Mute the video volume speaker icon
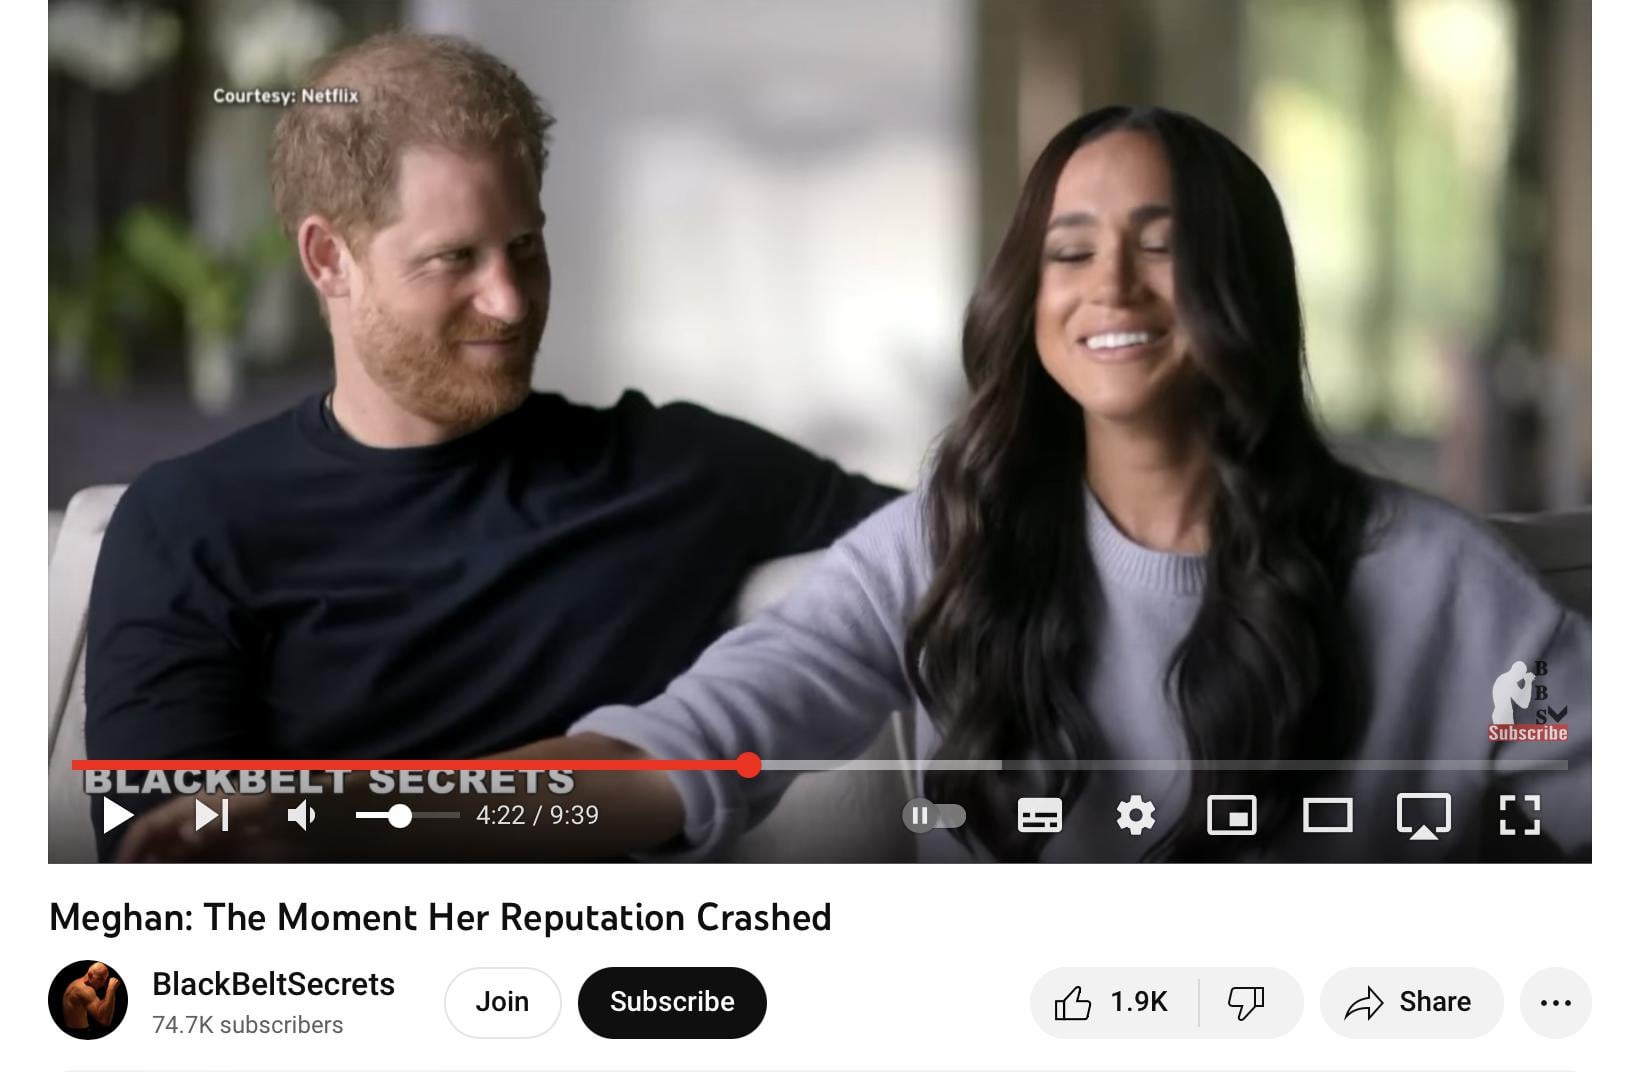Screen dimensions: 1640x1072 (302, 816)
